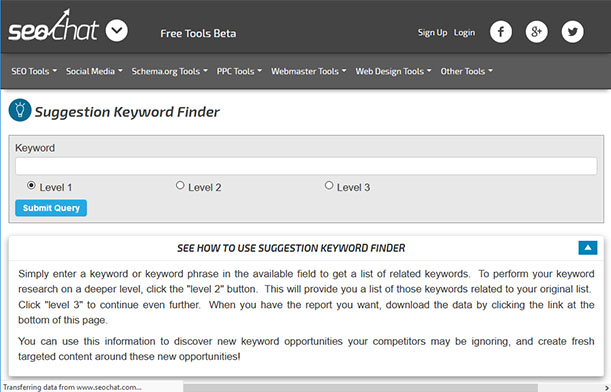Click the Submit Query button
This screenshot has width=611, height=392.
point(51,208)
